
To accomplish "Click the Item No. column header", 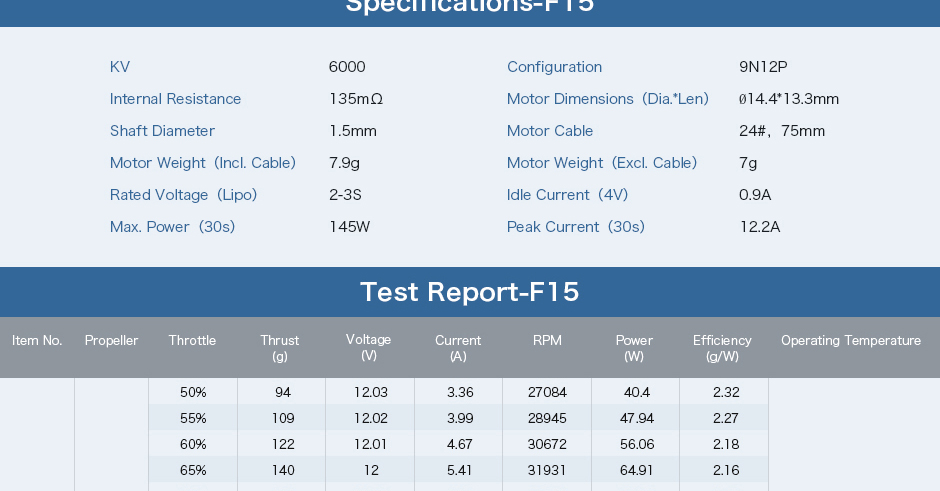I will (37, 341).
